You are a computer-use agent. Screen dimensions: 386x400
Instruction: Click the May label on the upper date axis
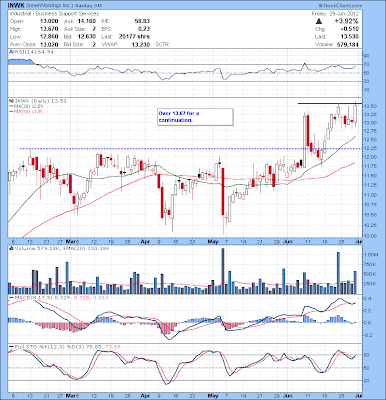pyautogui.click(x=213, y=241)
